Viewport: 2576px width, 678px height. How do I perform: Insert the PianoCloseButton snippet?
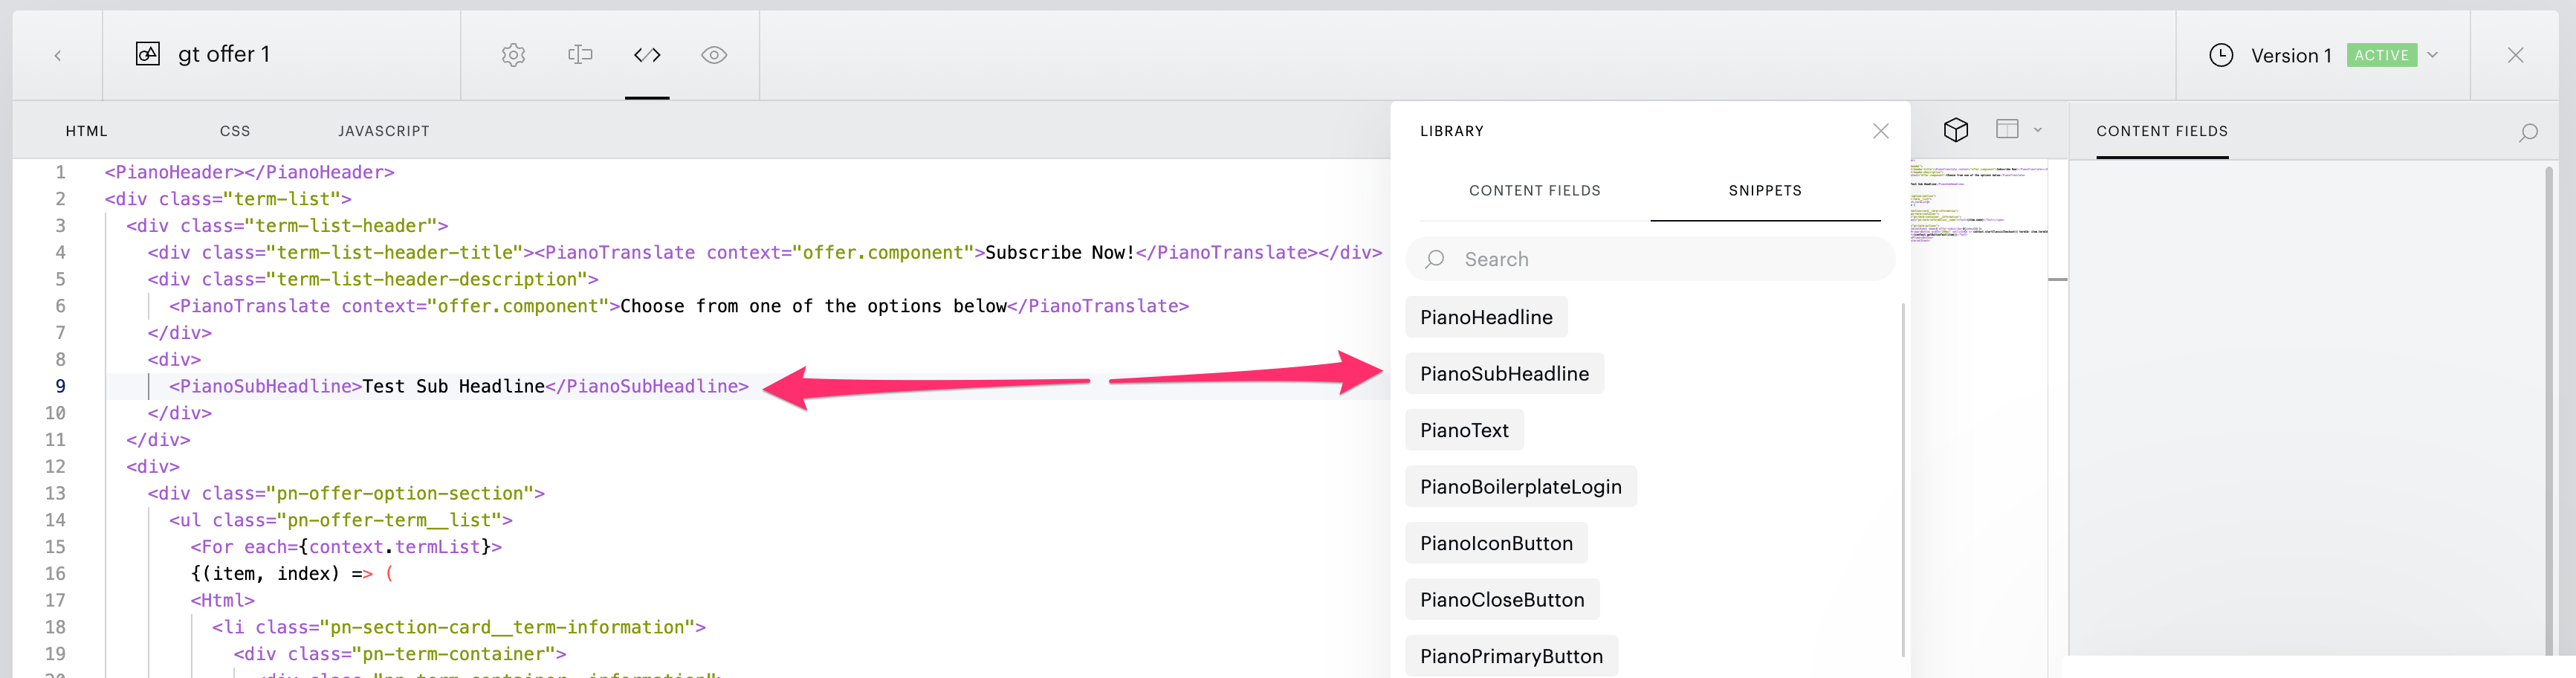pos(1502,599)
